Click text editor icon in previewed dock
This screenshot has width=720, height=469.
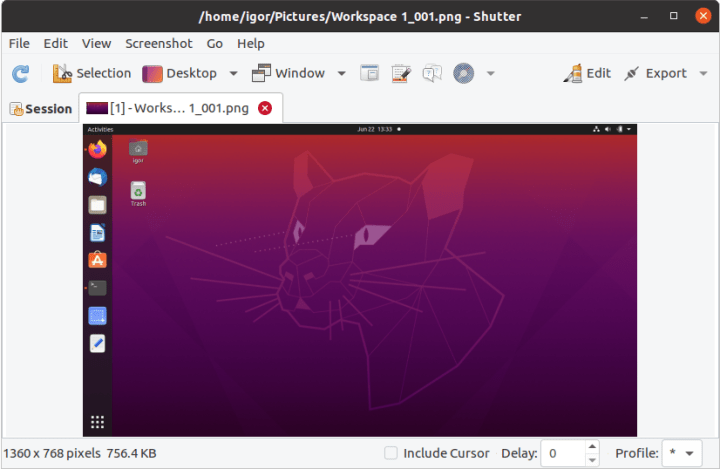(x=97, y=343)
